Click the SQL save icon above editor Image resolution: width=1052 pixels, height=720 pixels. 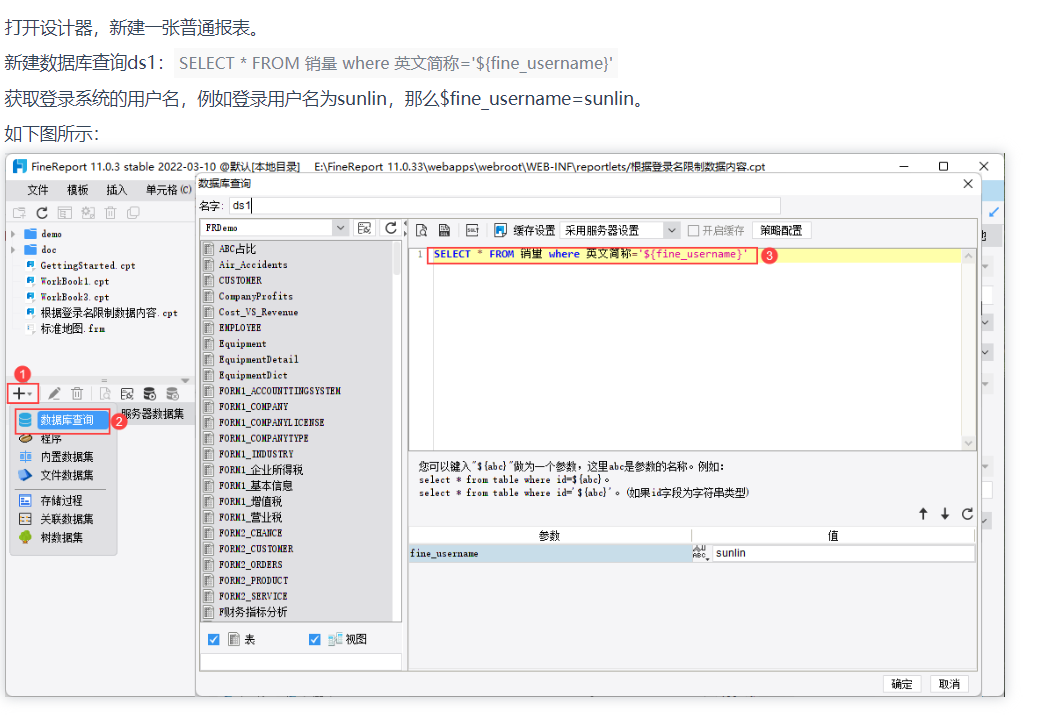[x=444, y=231]
